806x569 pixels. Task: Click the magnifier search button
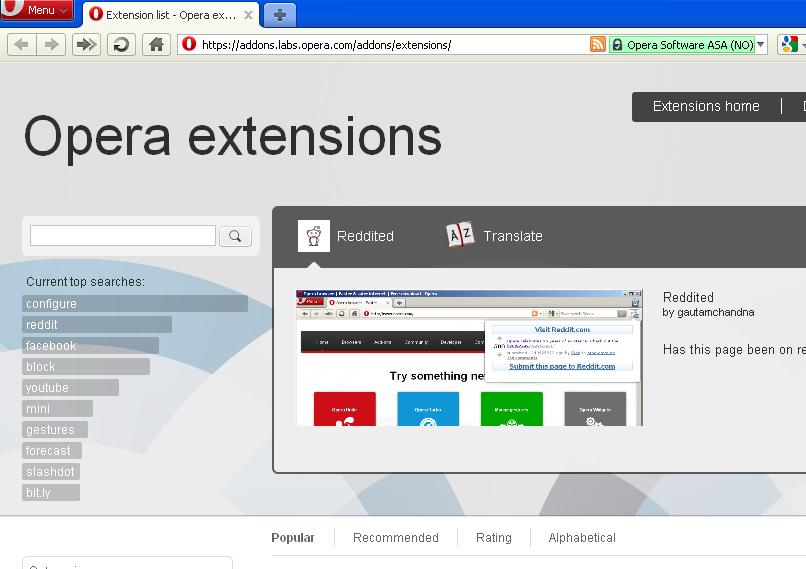click(235, 236)
